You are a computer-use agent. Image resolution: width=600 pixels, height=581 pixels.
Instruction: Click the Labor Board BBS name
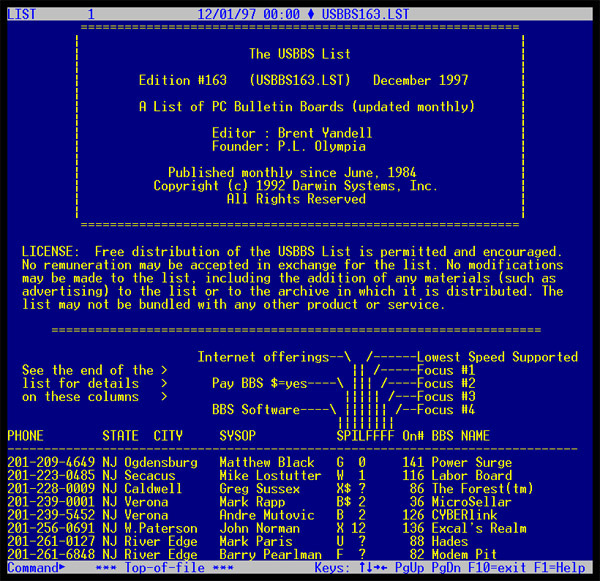(x=471, y=476)
